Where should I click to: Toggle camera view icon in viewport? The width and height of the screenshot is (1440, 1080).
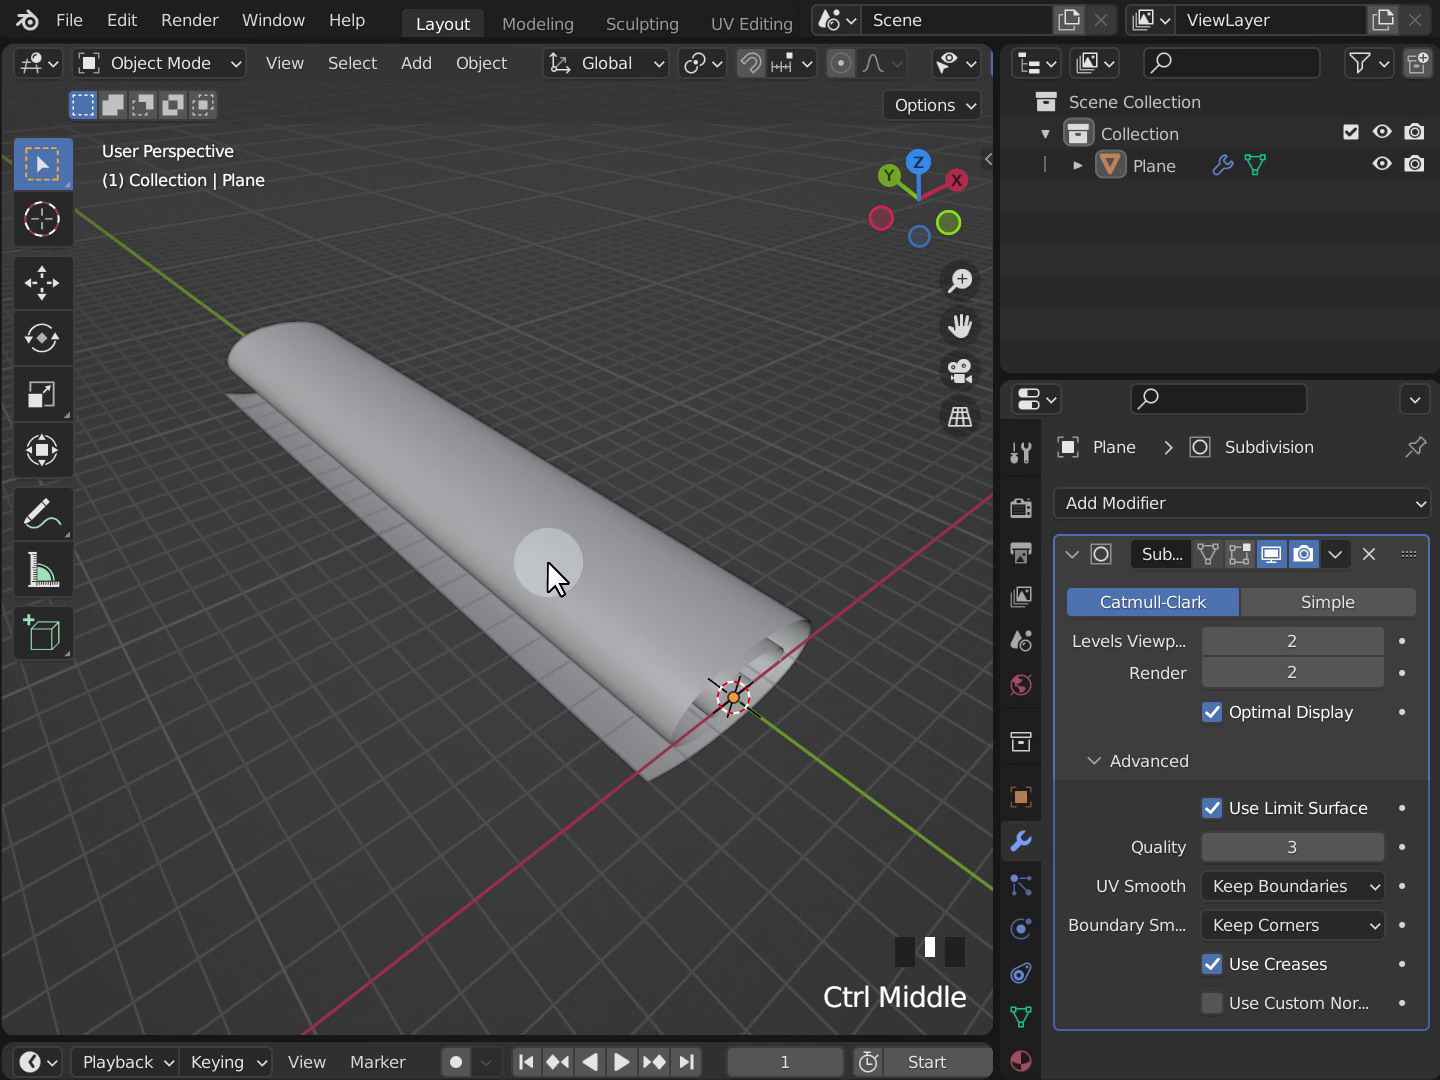[960, 371]
